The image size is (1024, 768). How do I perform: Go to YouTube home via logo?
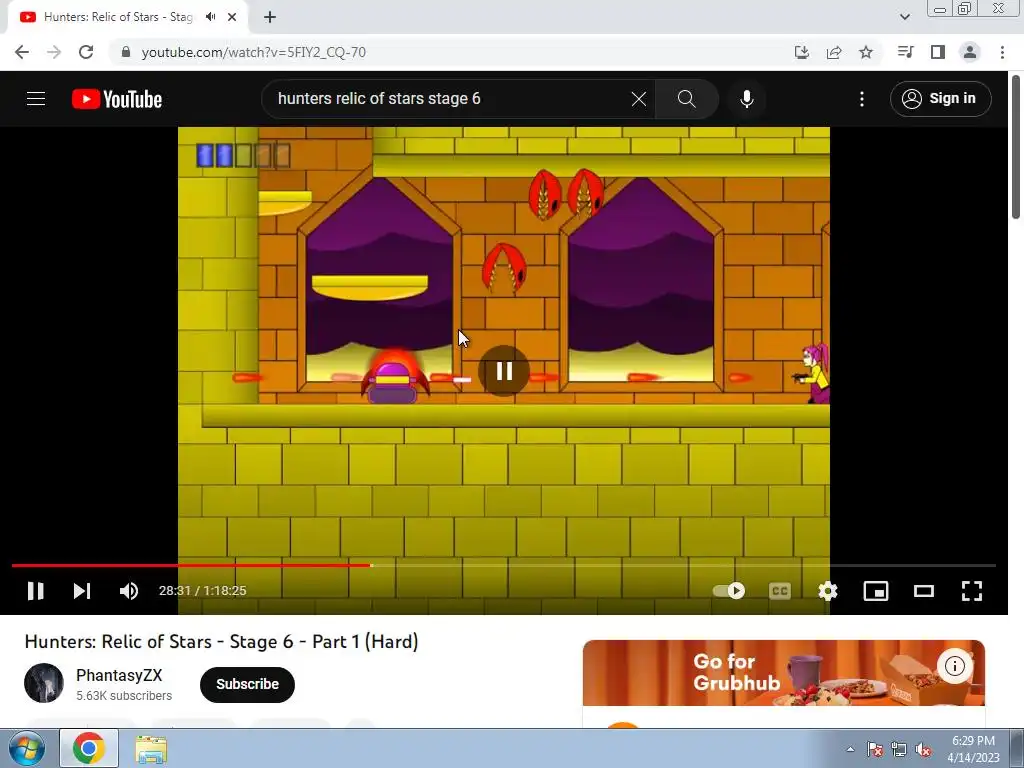tap(117, 99)
